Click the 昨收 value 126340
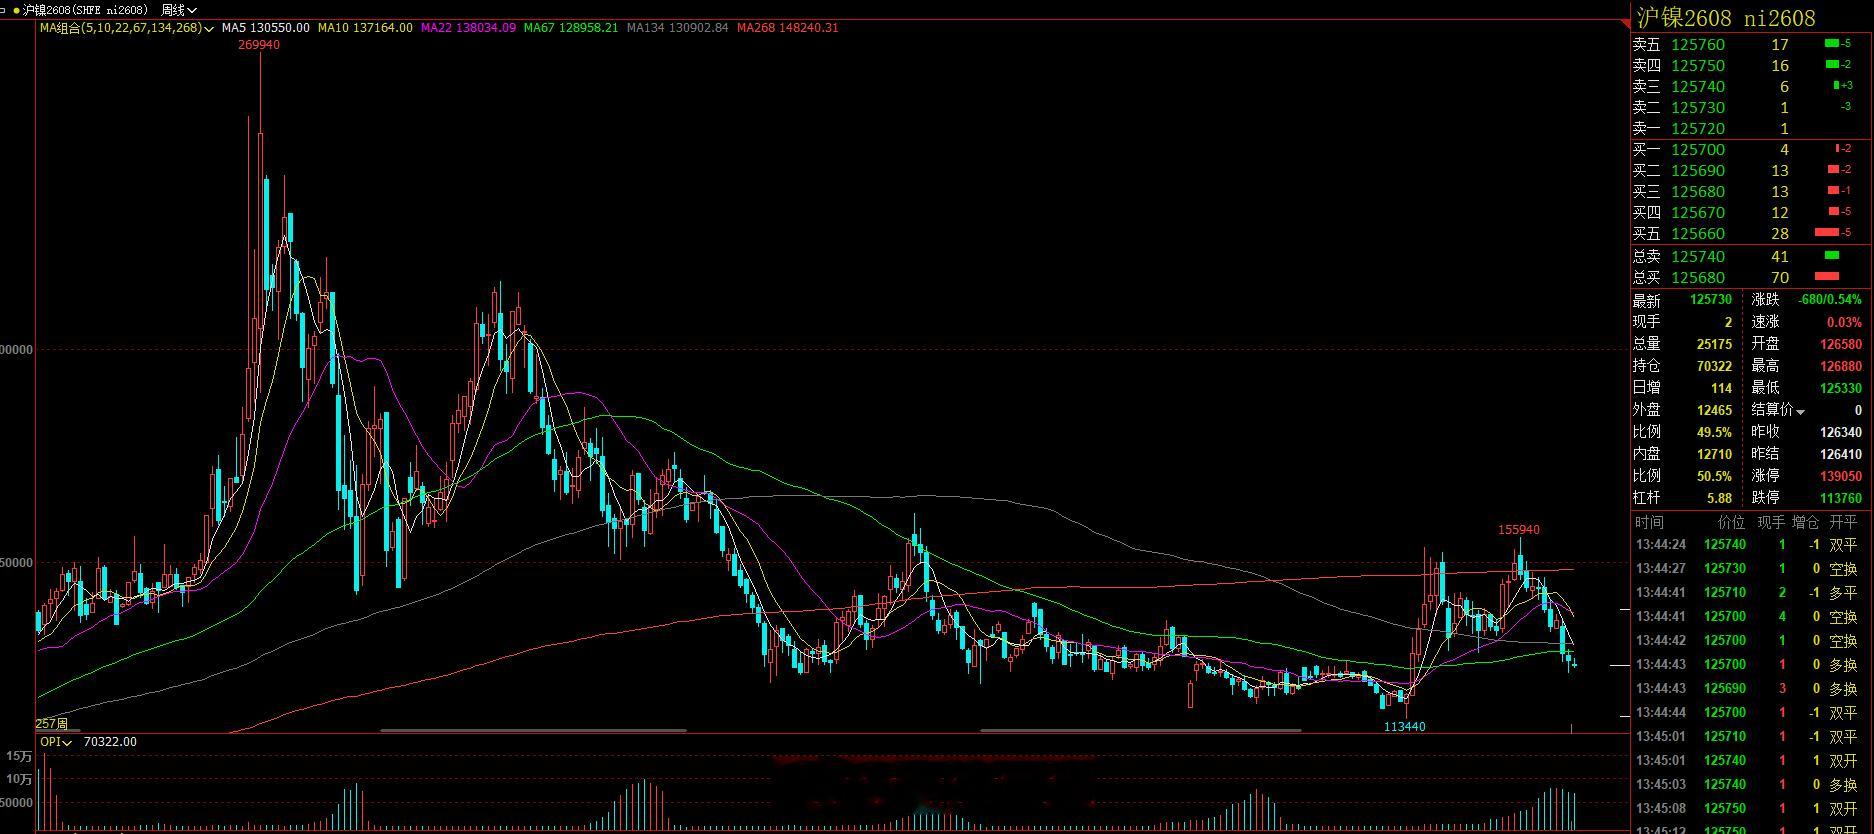The height and width of the screenshot is (834, 1874). (1841, 432)
